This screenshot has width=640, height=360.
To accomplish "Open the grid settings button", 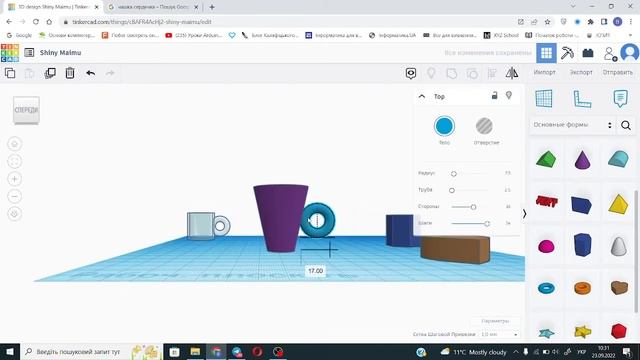I will 495,321.
